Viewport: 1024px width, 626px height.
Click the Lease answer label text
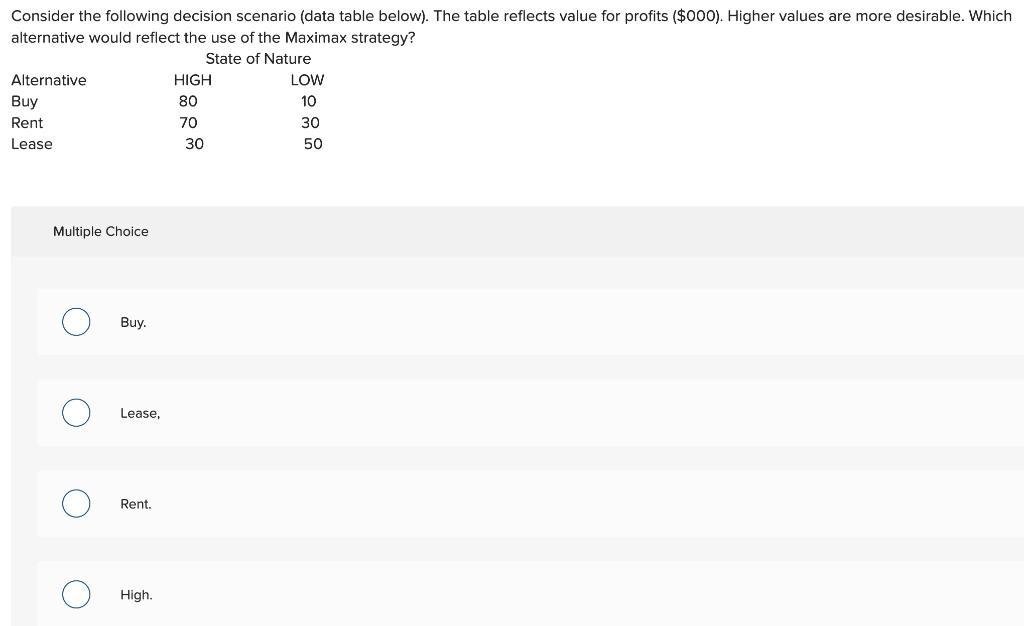pyautogui.click(x=139, y=413)
